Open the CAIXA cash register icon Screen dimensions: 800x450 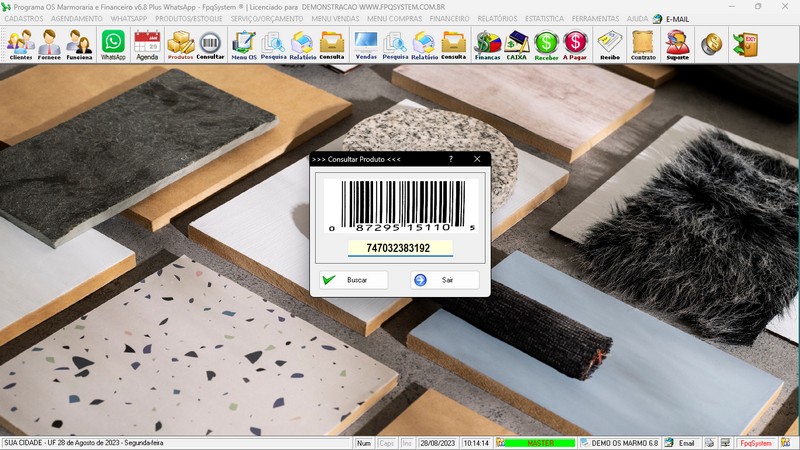click(x=516, y=45)
